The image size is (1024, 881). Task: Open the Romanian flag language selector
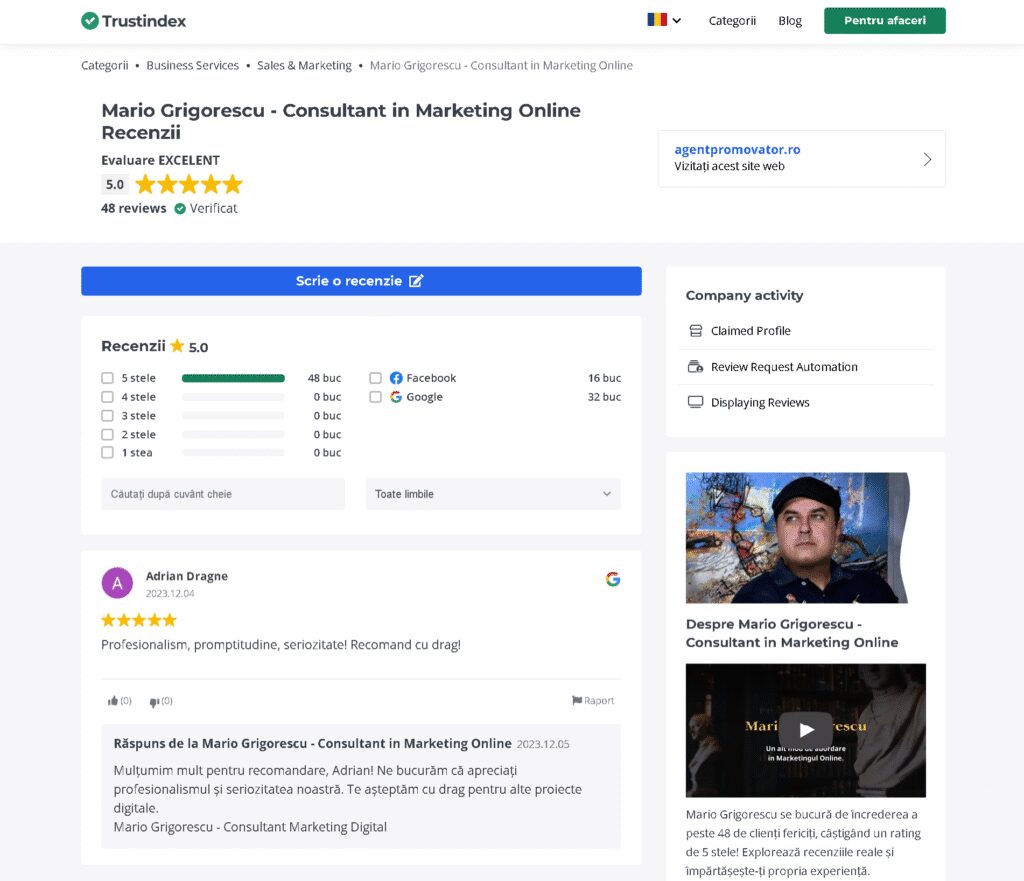pos(664,20)
